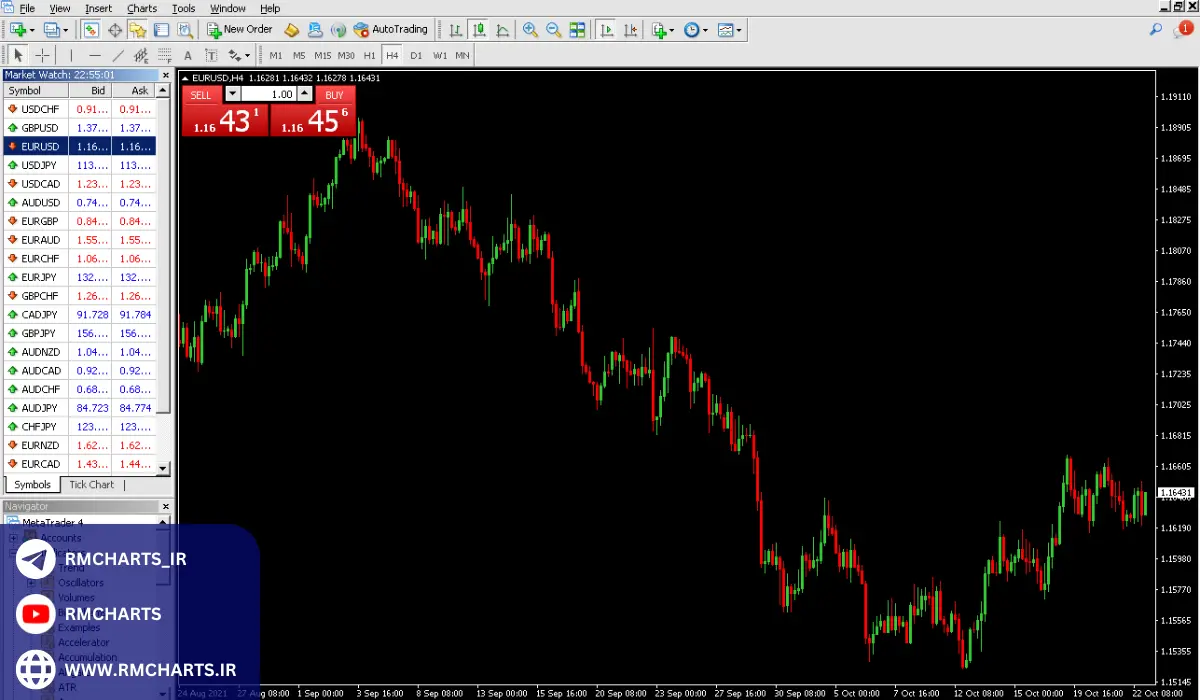Screen dimensions: 1200x700
Task: Select the vertical line drawing tool
Action: coord(71,55)
